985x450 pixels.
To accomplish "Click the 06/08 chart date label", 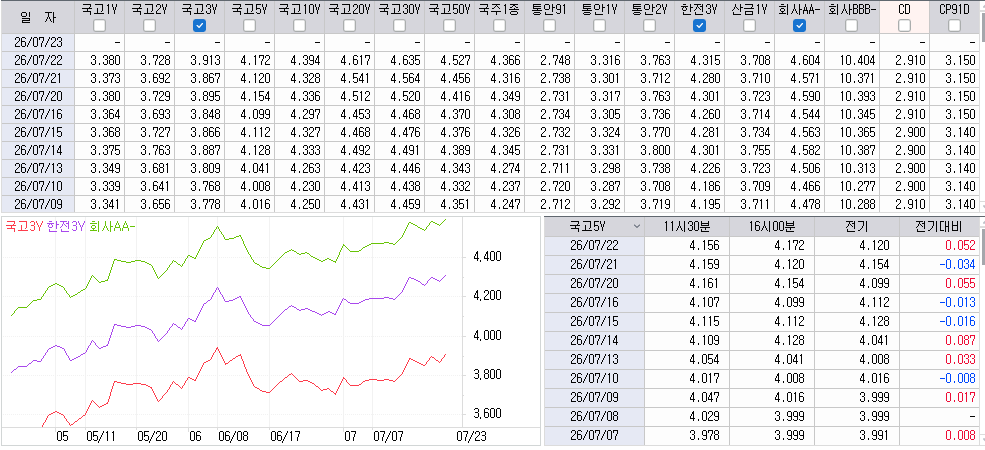I will (x=231, y=435).
